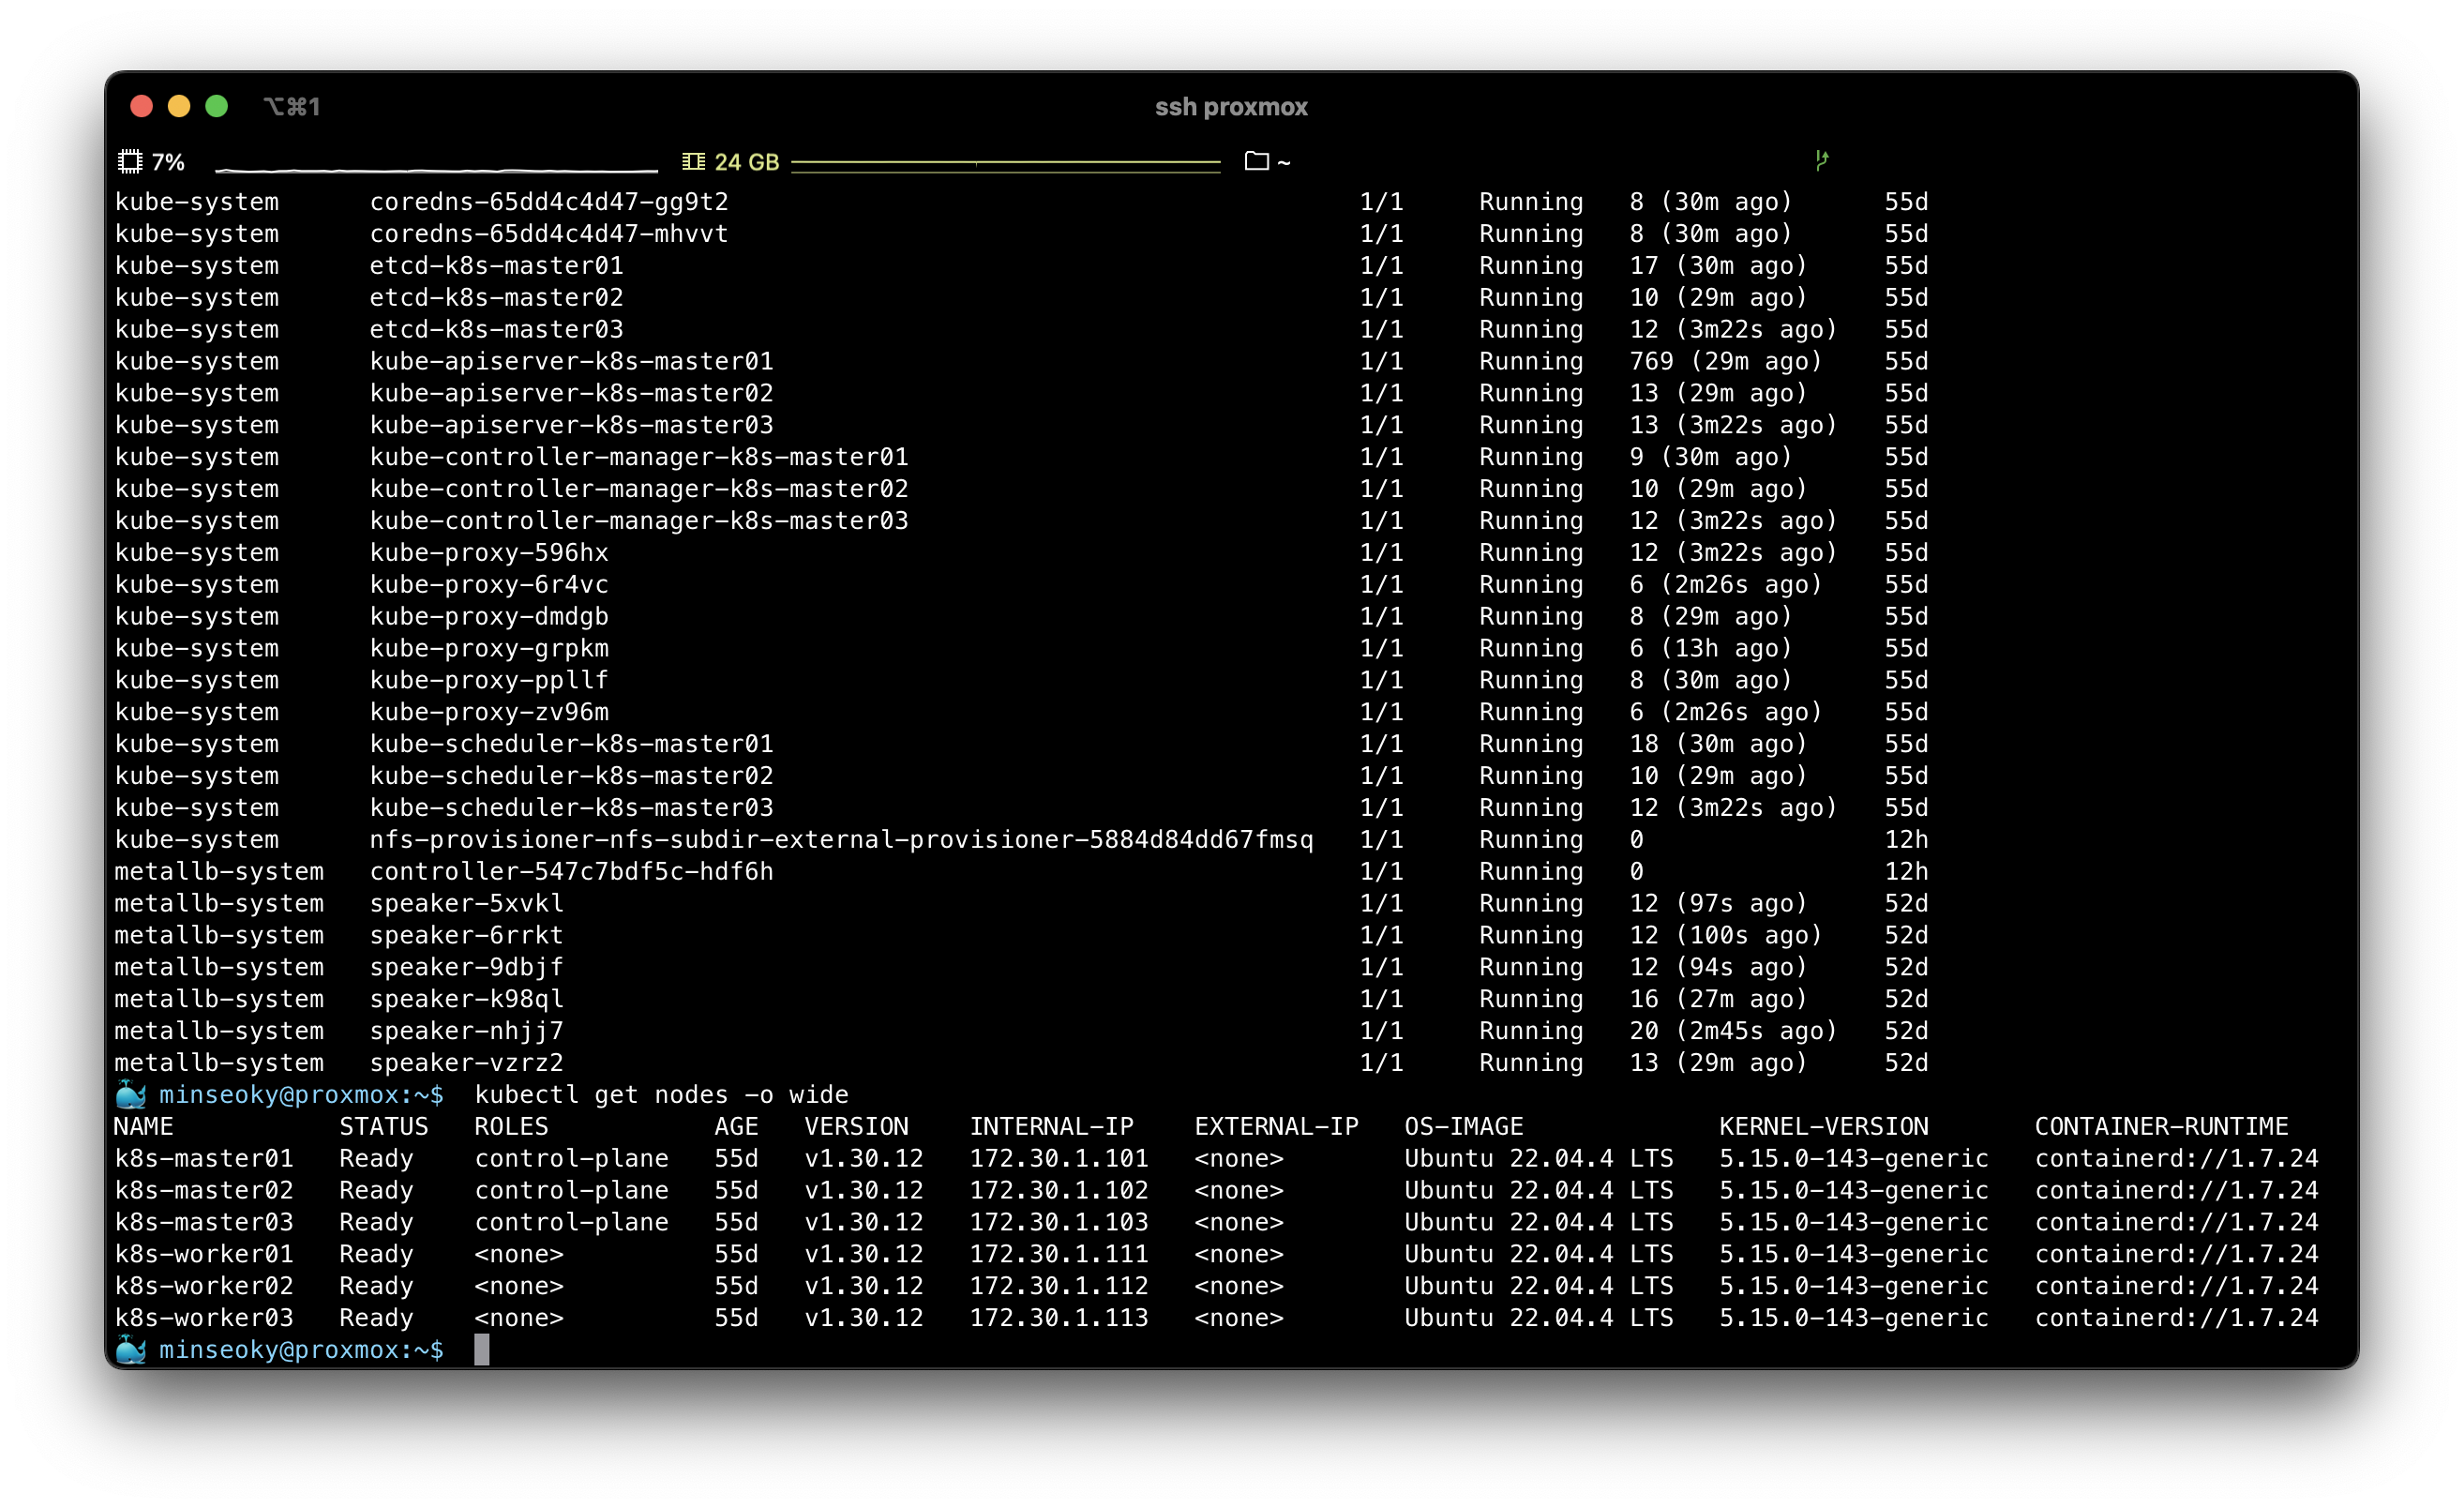Image resolution: width=2464 pixels, height=1508 pixels.
Task: Minimize the terminal with the yellow button
Action: [179, 106]
